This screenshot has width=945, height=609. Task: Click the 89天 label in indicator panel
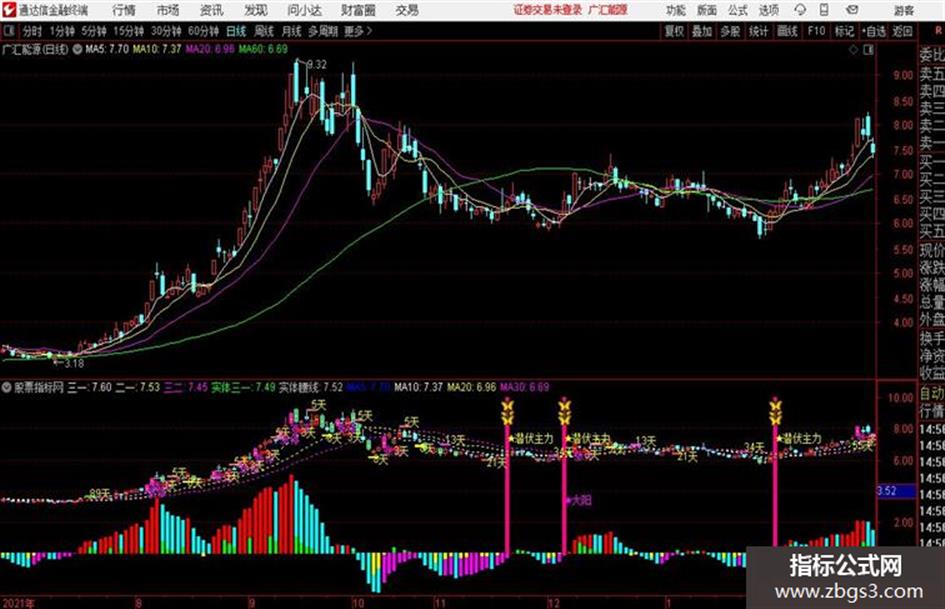(100, 494)
